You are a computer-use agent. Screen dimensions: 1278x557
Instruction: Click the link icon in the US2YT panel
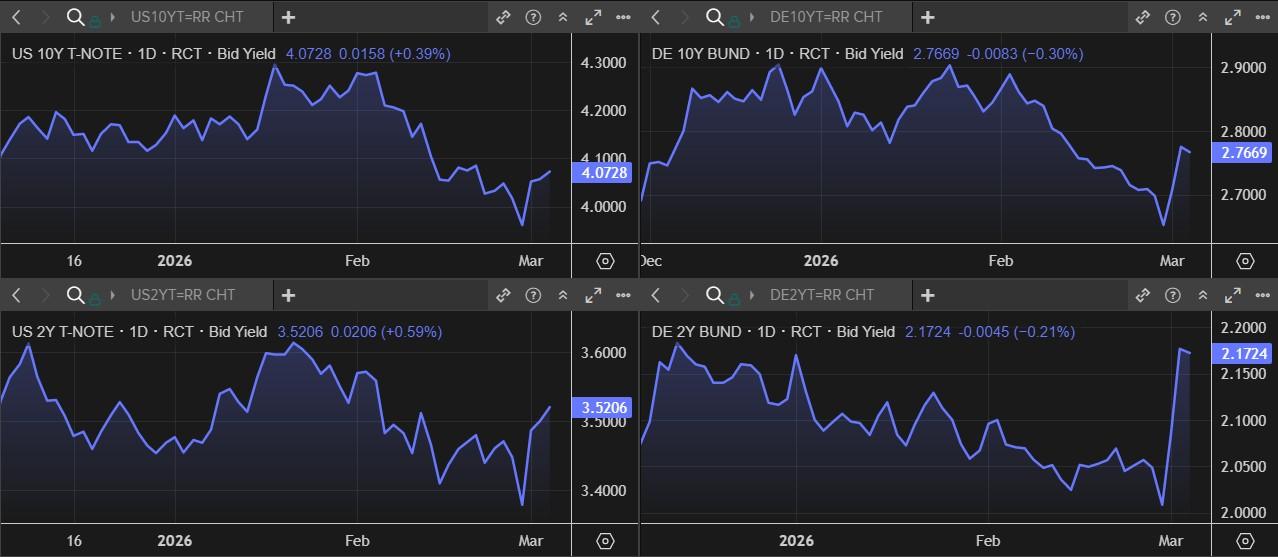(x=503, y=295)
